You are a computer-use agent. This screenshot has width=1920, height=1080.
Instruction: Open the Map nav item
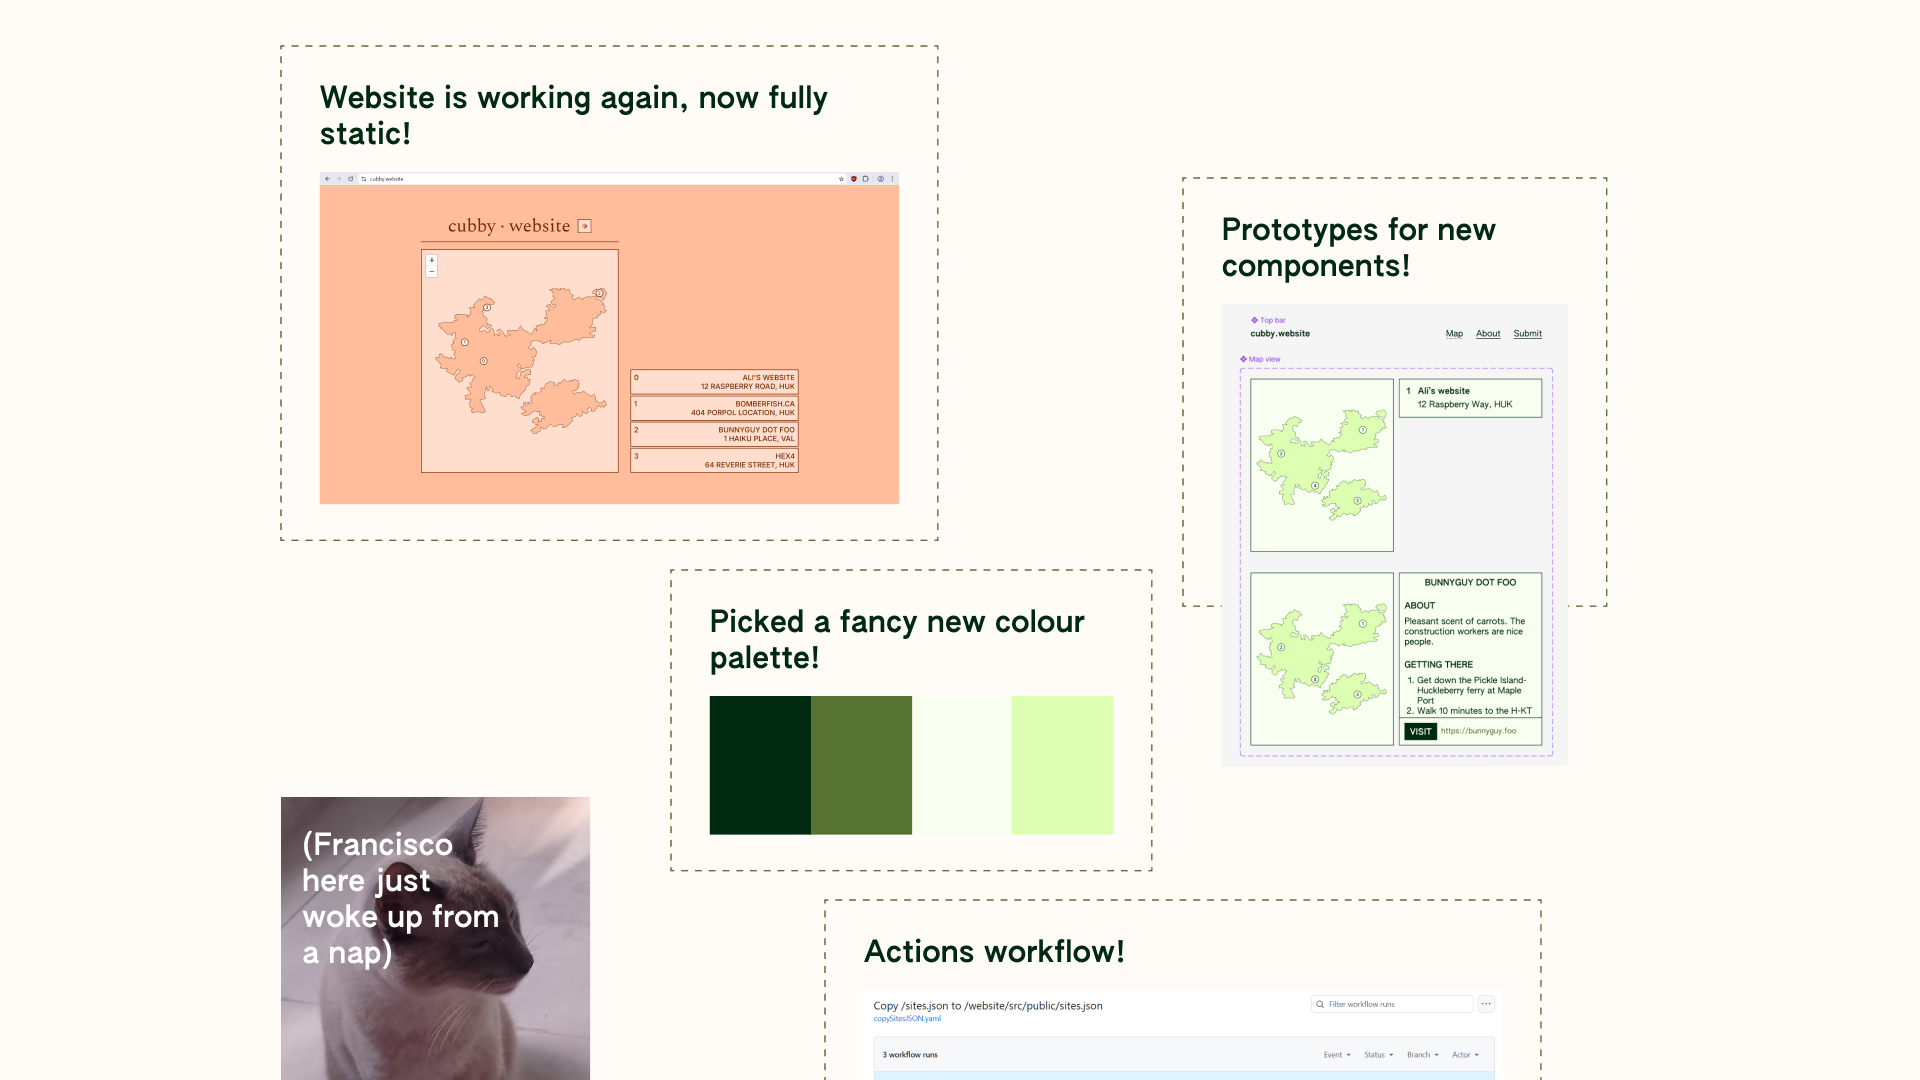(x=1454, y=334)
